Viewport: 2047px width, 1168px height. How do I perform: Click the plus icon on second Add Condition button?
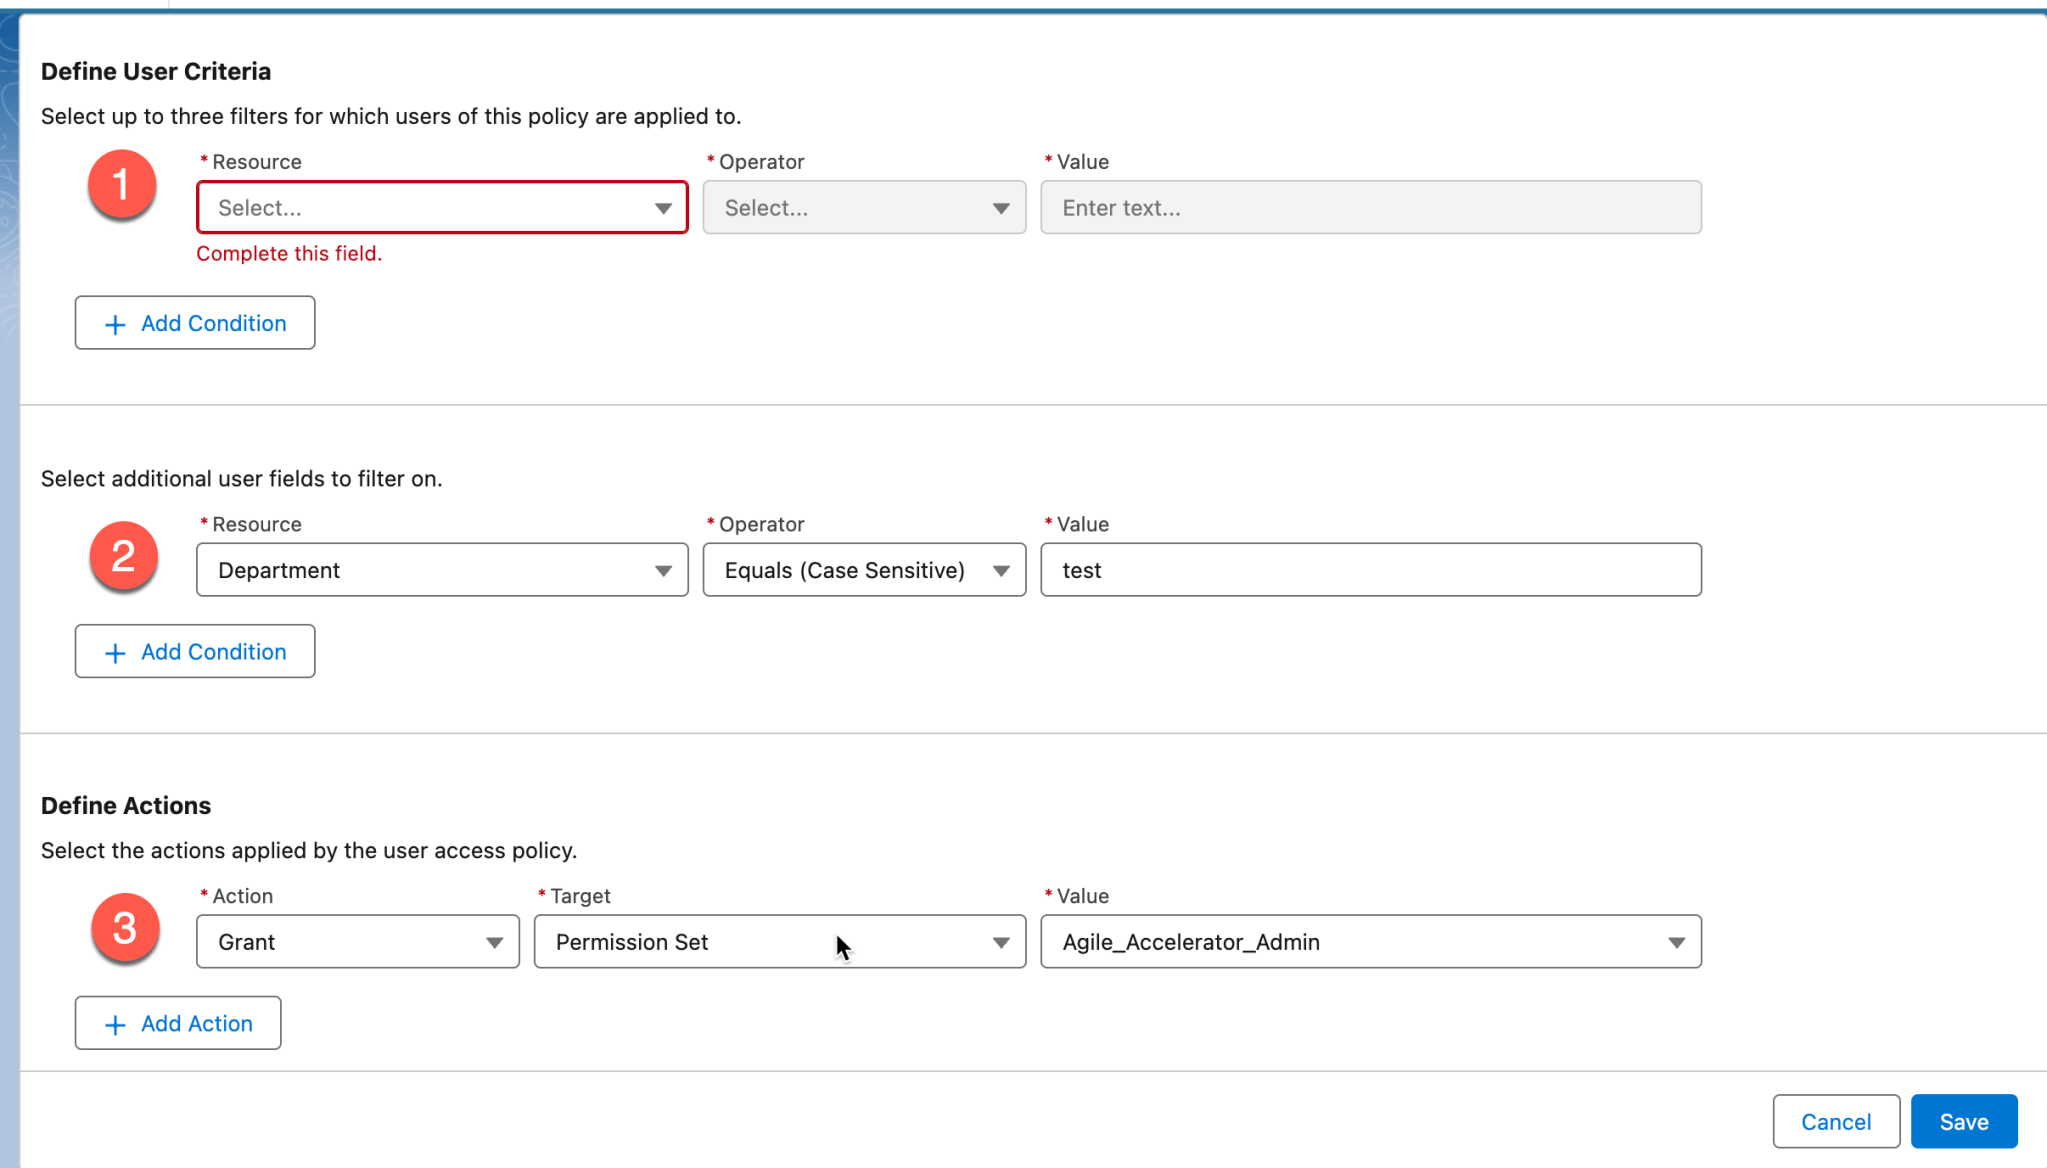point(114,651)
